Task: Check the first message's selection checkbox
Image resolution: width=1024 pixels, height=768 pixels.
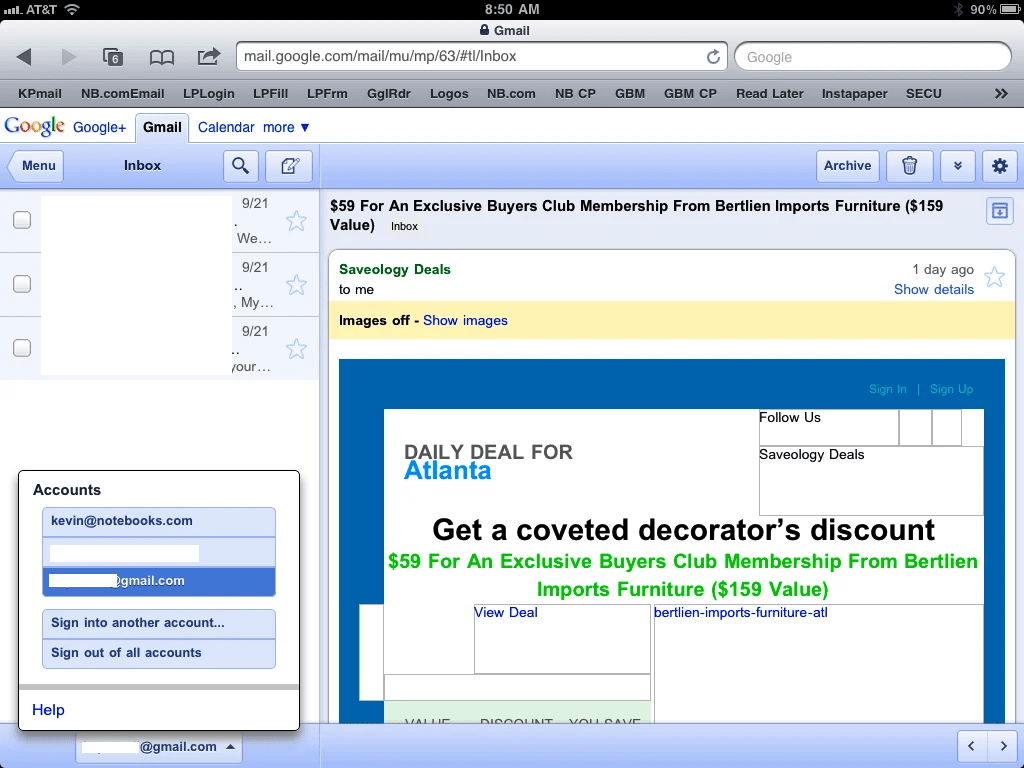Action: click(21, 220)
